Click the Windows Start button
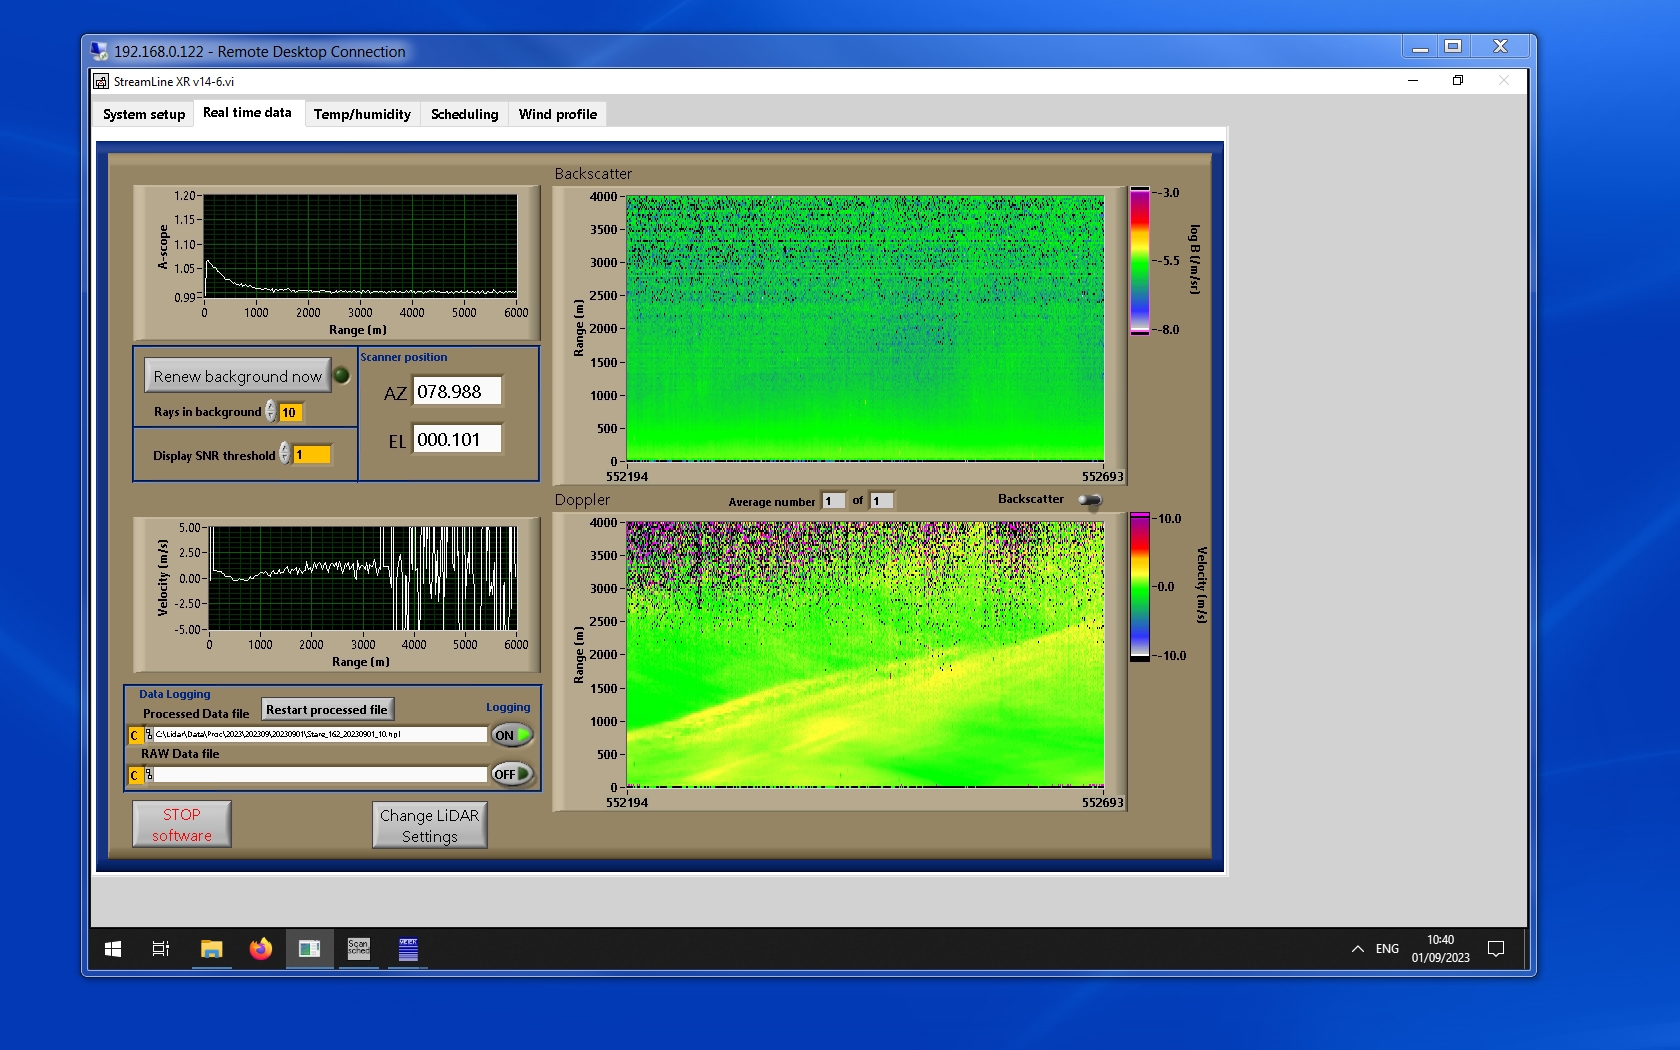 point(113,949)
